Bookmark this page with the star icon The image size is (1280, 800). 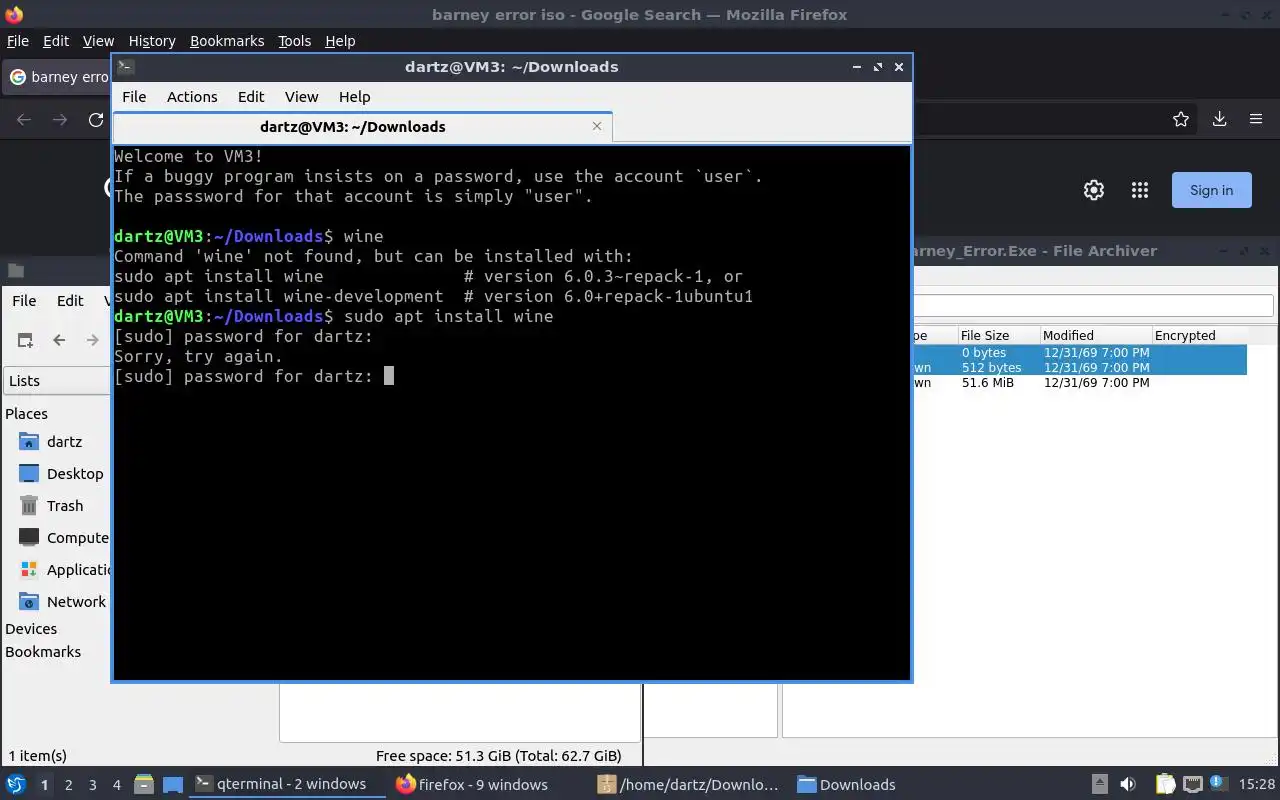click(x=1181, y=119)
